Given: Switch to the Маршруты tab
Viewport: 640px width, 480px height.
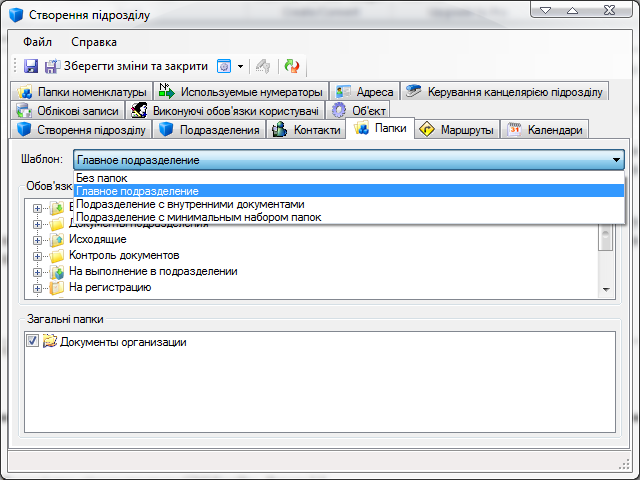Looking at the screenshot, I should [460, 130].
